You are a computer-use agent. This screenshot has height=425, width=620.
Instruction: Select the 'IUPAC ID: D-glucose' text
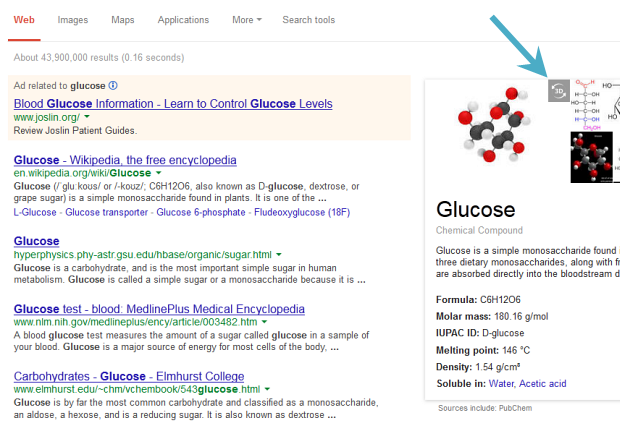tap(480, 333)
